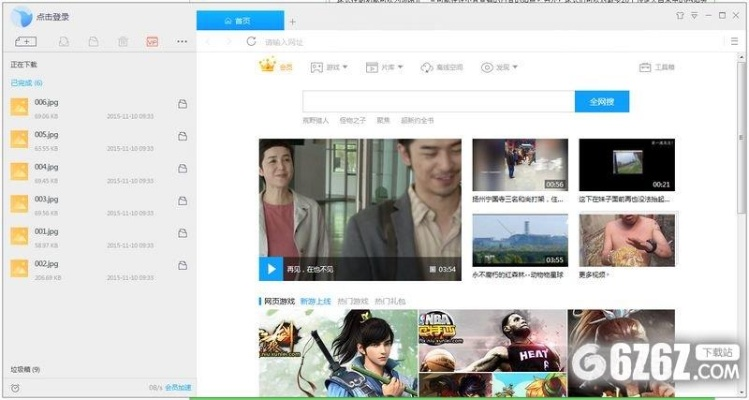The image size is (749, 400).
Task: Open the three-dots more options menu
Action: (x=182, y=42)
